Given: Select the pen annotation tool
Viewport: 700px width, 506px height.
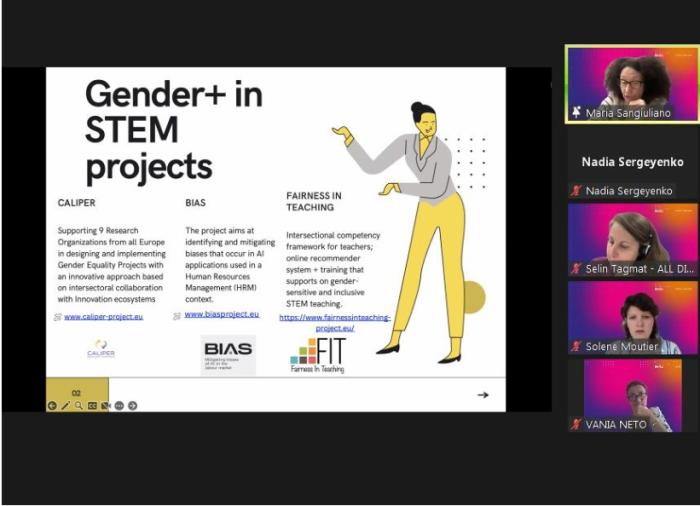Looking at the screenshot, I should coord(65,406).
